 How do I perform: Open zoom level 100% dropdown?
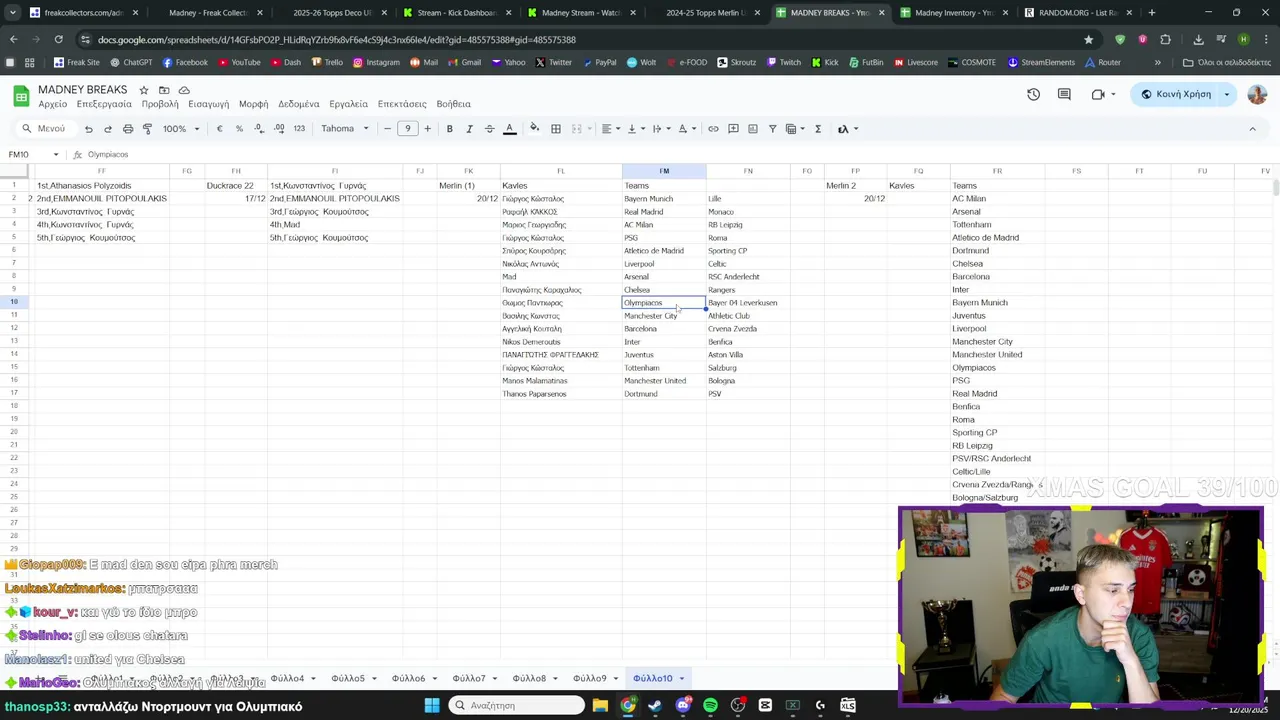[x=181, y=129]
